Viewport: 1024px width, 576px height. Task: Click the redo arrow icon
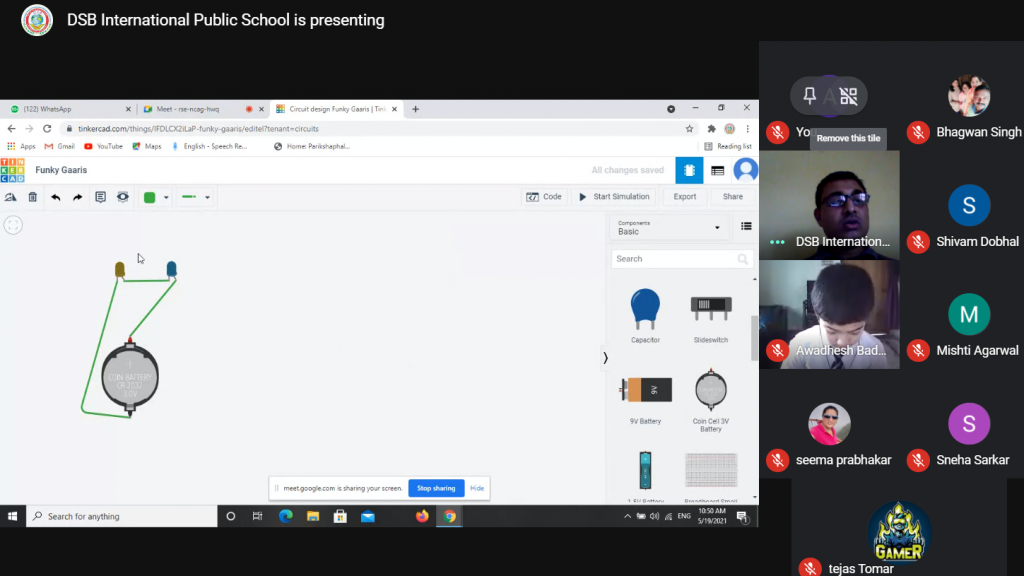pyautogui.click(x=78, y=197)
